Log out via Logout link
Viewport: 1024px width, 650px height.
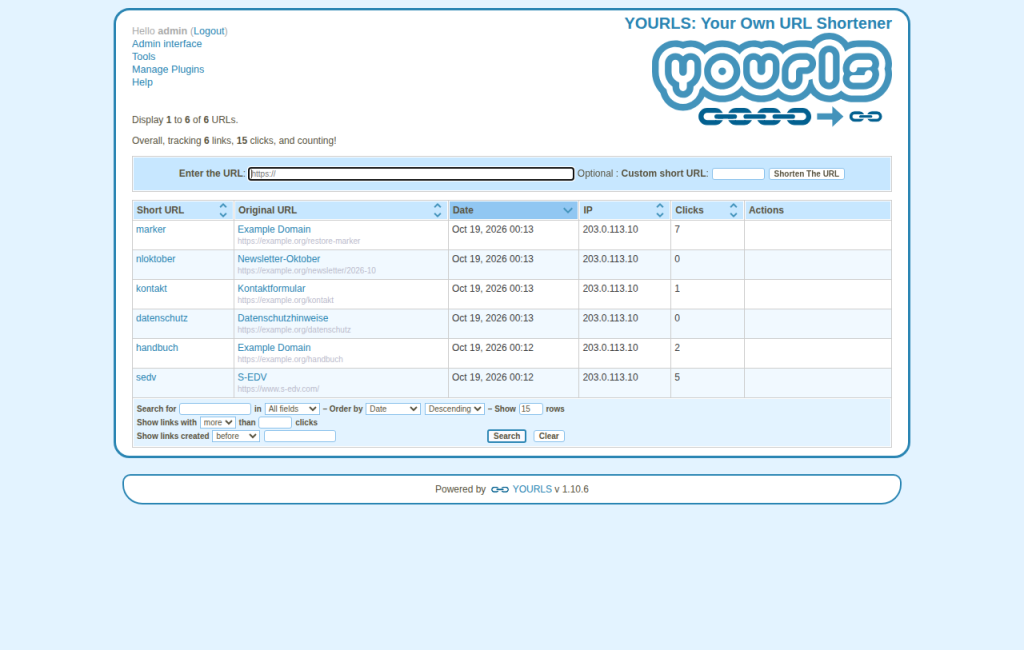coord(209,31)
